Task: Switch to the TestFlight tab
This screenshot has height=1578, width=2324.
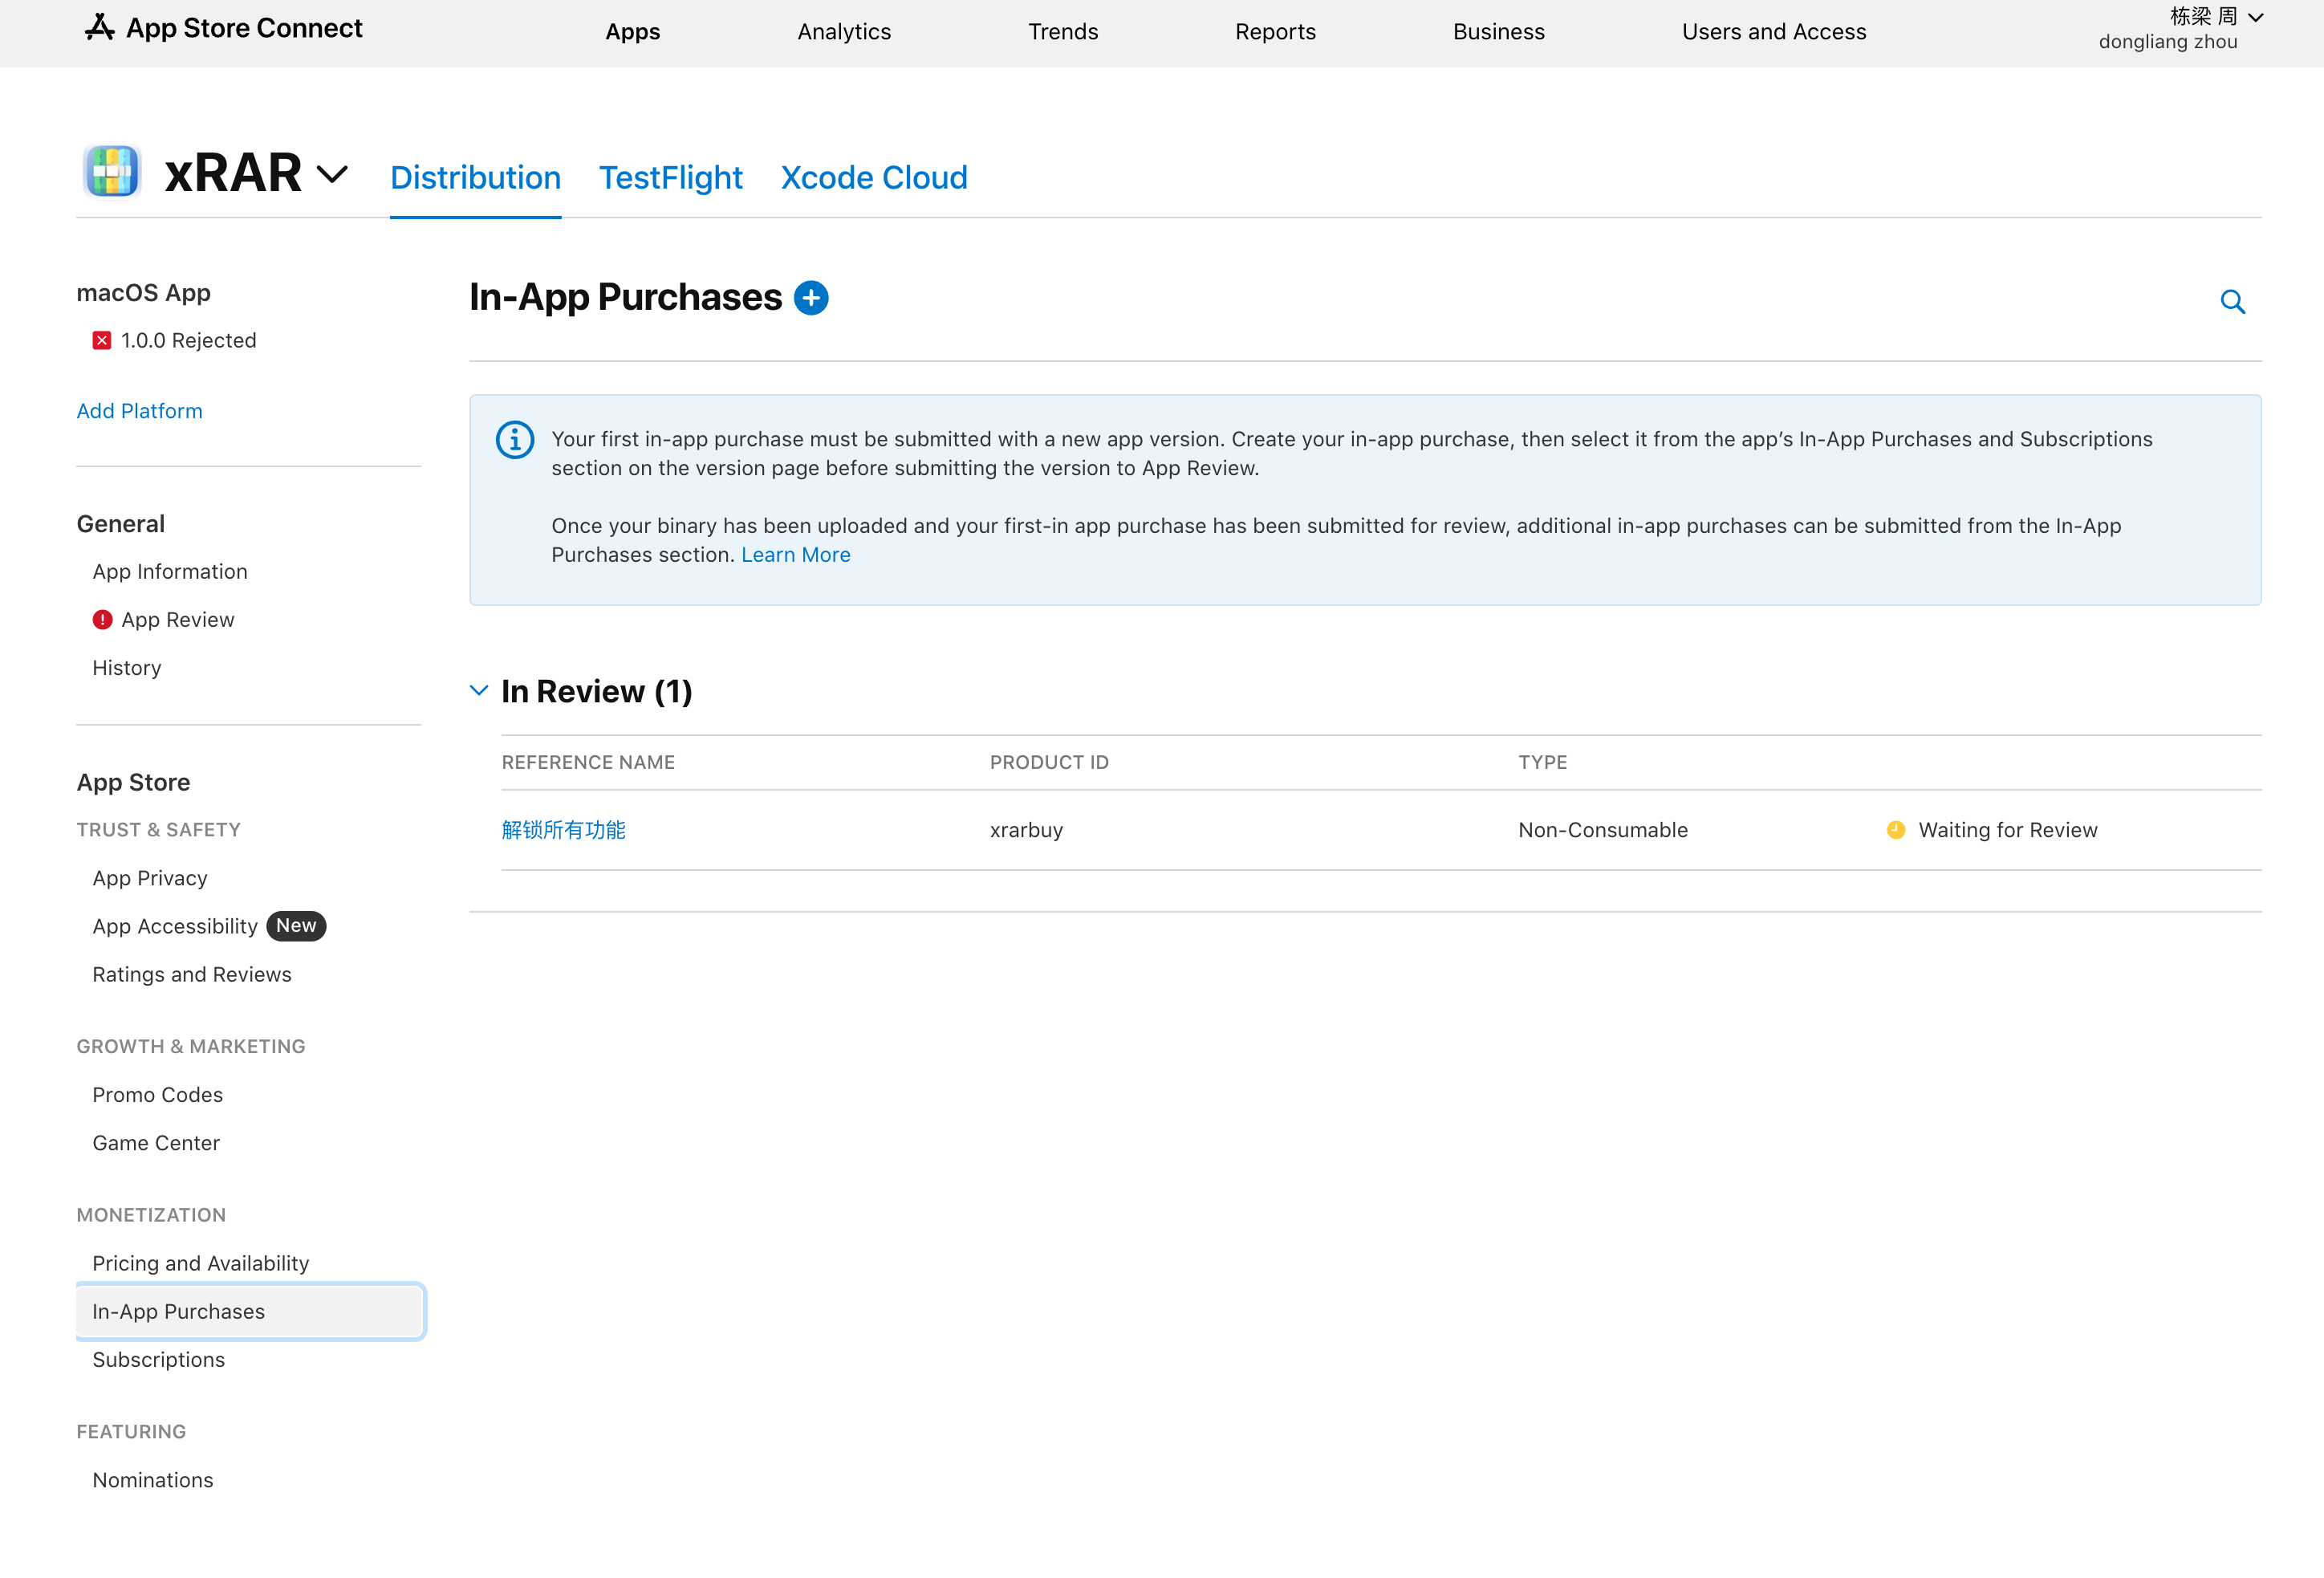Action: point(670,178)
